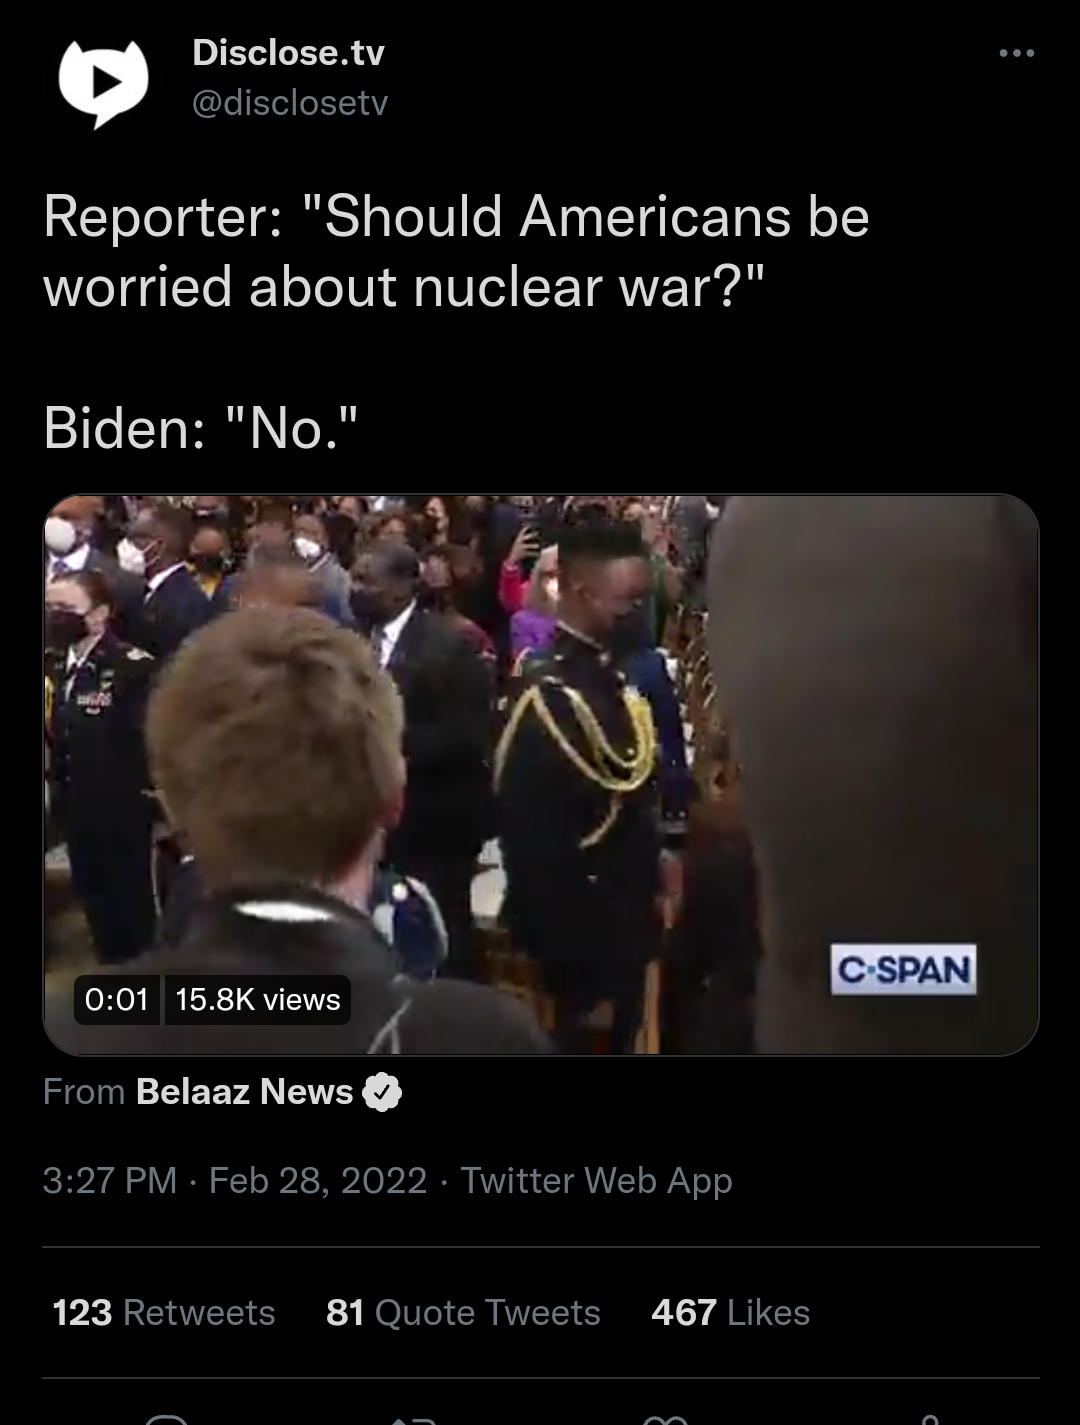Click the Twitter Web App source label
Screen dimensions: 1080x1425
[x=596, y=1180]
